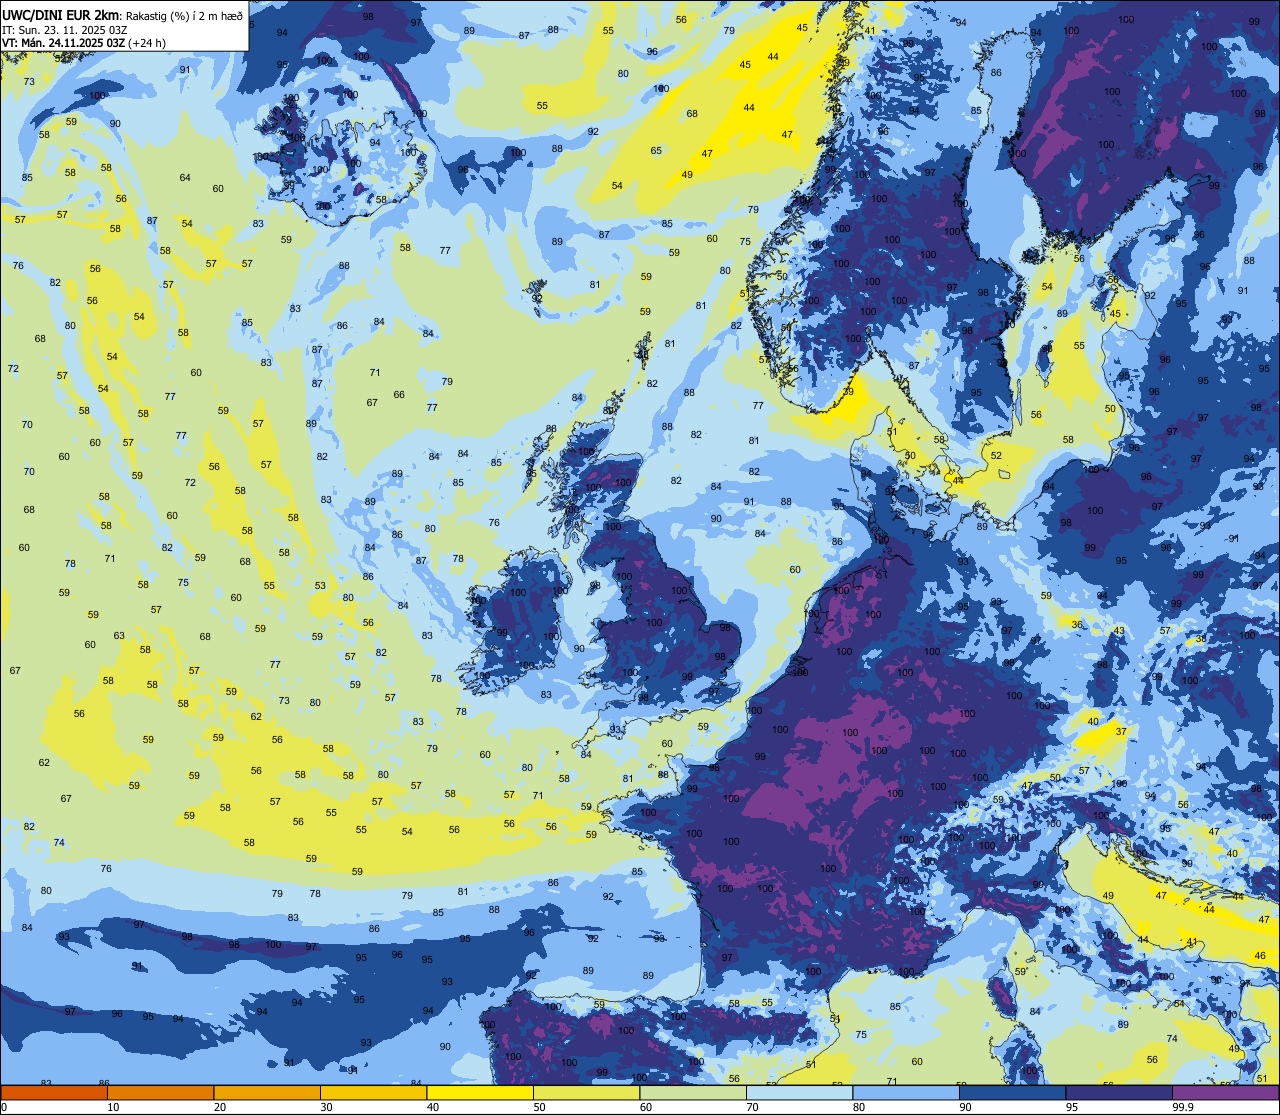Click the humidity value '64' on the map
Viewport: 1280px width, 1115px height.
click(x=185, y=178)
